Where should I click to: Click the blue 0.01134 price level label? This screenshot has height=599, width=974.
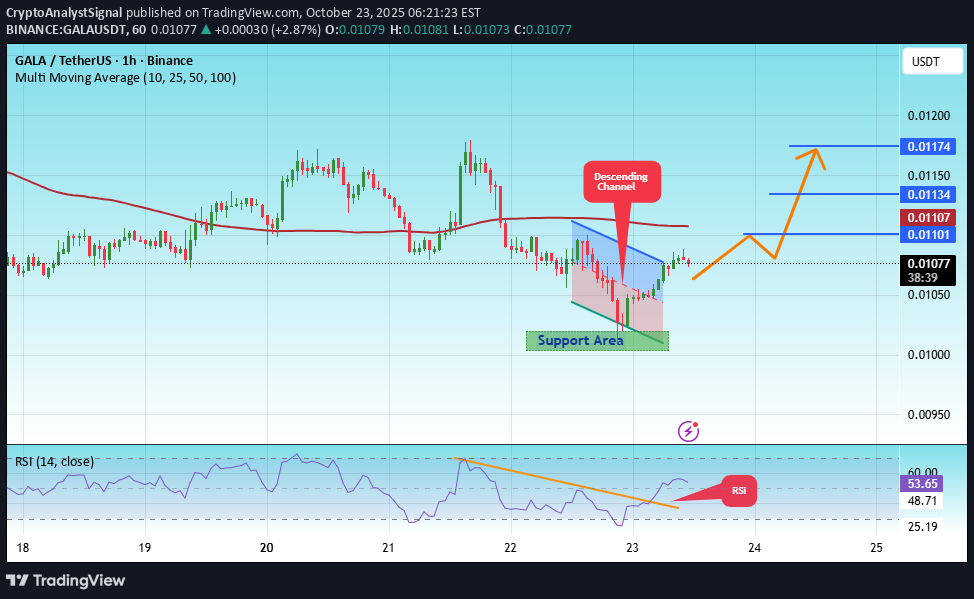click(928, 195)
